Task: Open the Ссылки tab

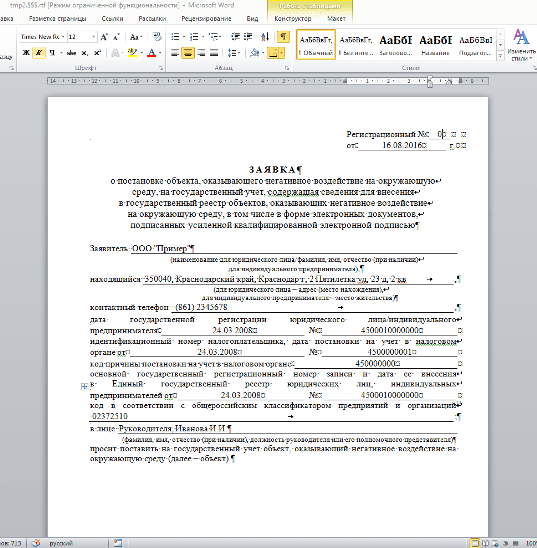Action: (x=112, y=19)
